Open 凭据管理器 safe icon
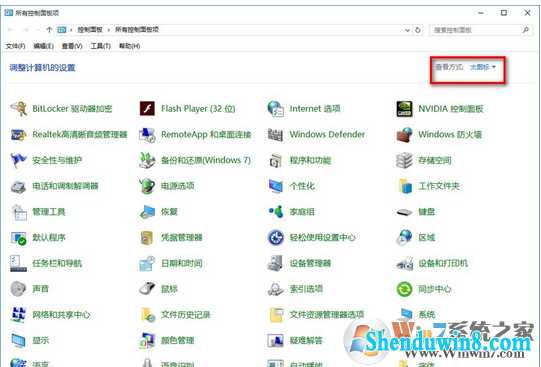The image size is (541, 367). (x=147, y=238)
